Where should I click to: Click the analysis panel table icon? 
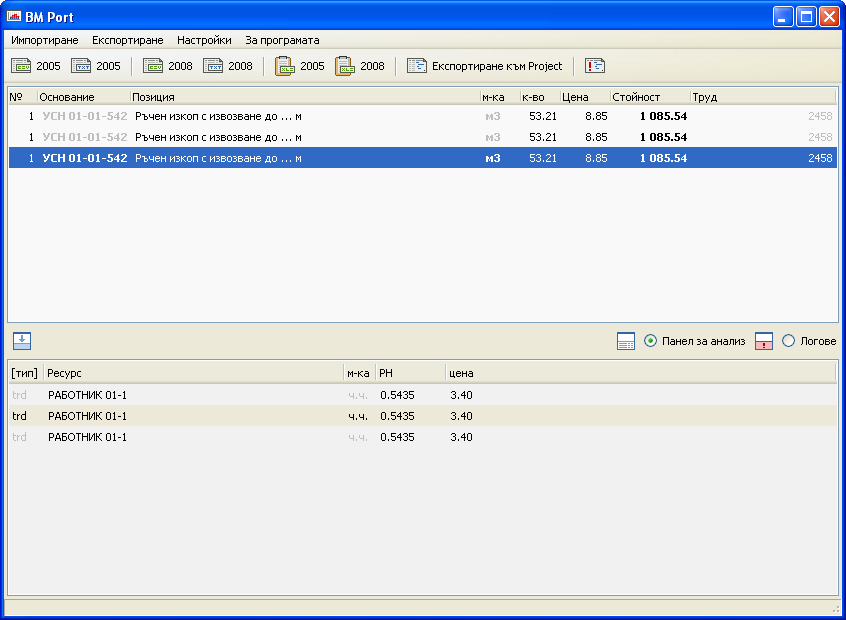pyautogui.click(x=626, y=341)
